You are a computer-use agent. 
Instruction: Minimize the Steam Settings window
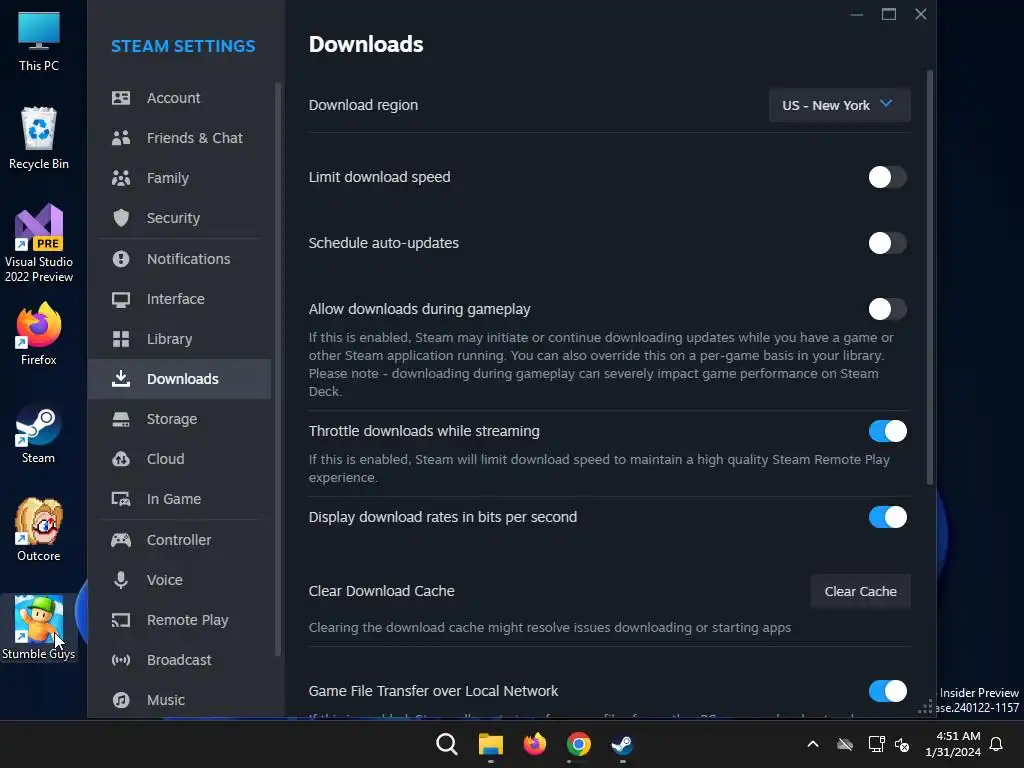pos(857,14)
